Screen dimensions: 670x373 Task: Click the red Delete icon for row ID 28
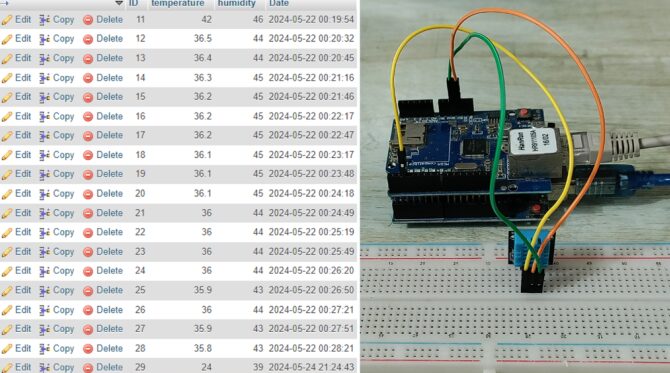pos(88,349)
